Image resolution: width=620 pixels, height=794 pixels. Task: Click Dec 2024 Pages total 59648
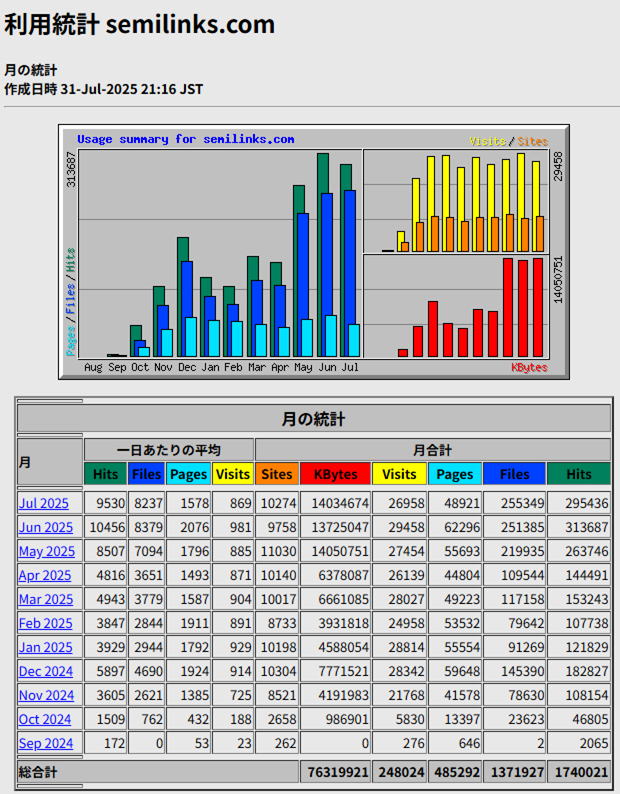pos(454,671)
